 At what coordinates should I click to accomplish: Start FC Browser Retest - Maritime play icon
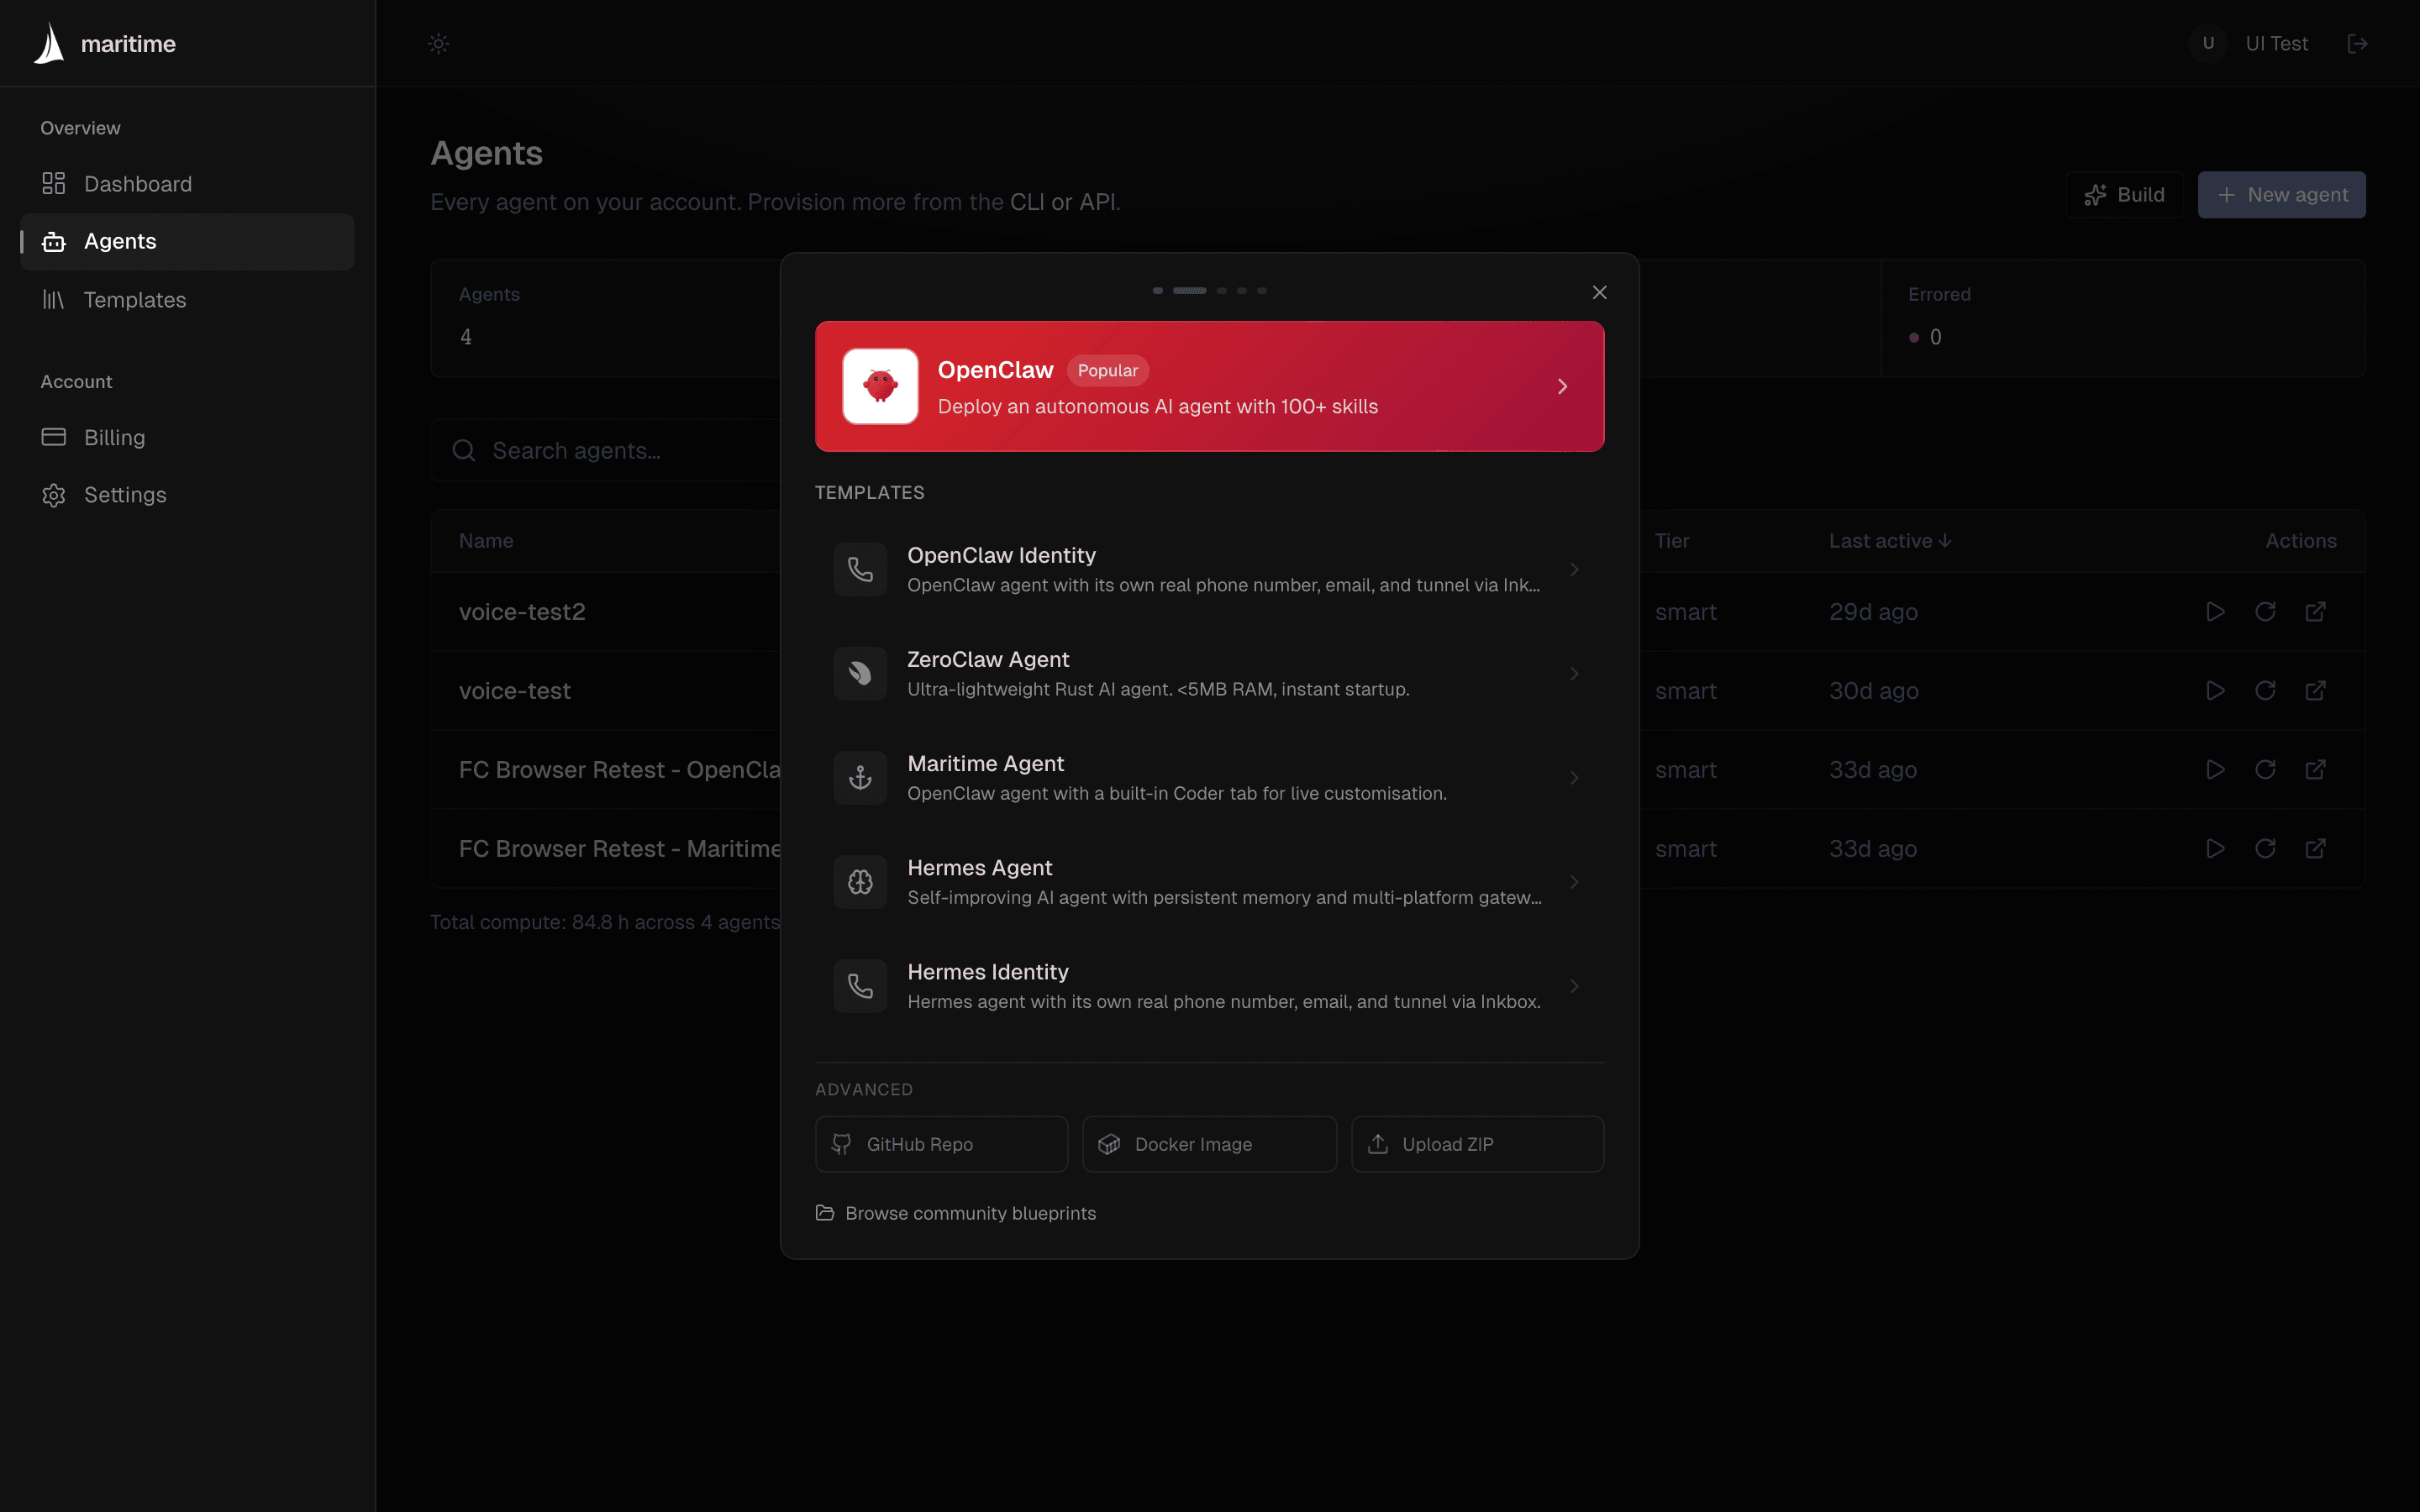(2215, 848)
